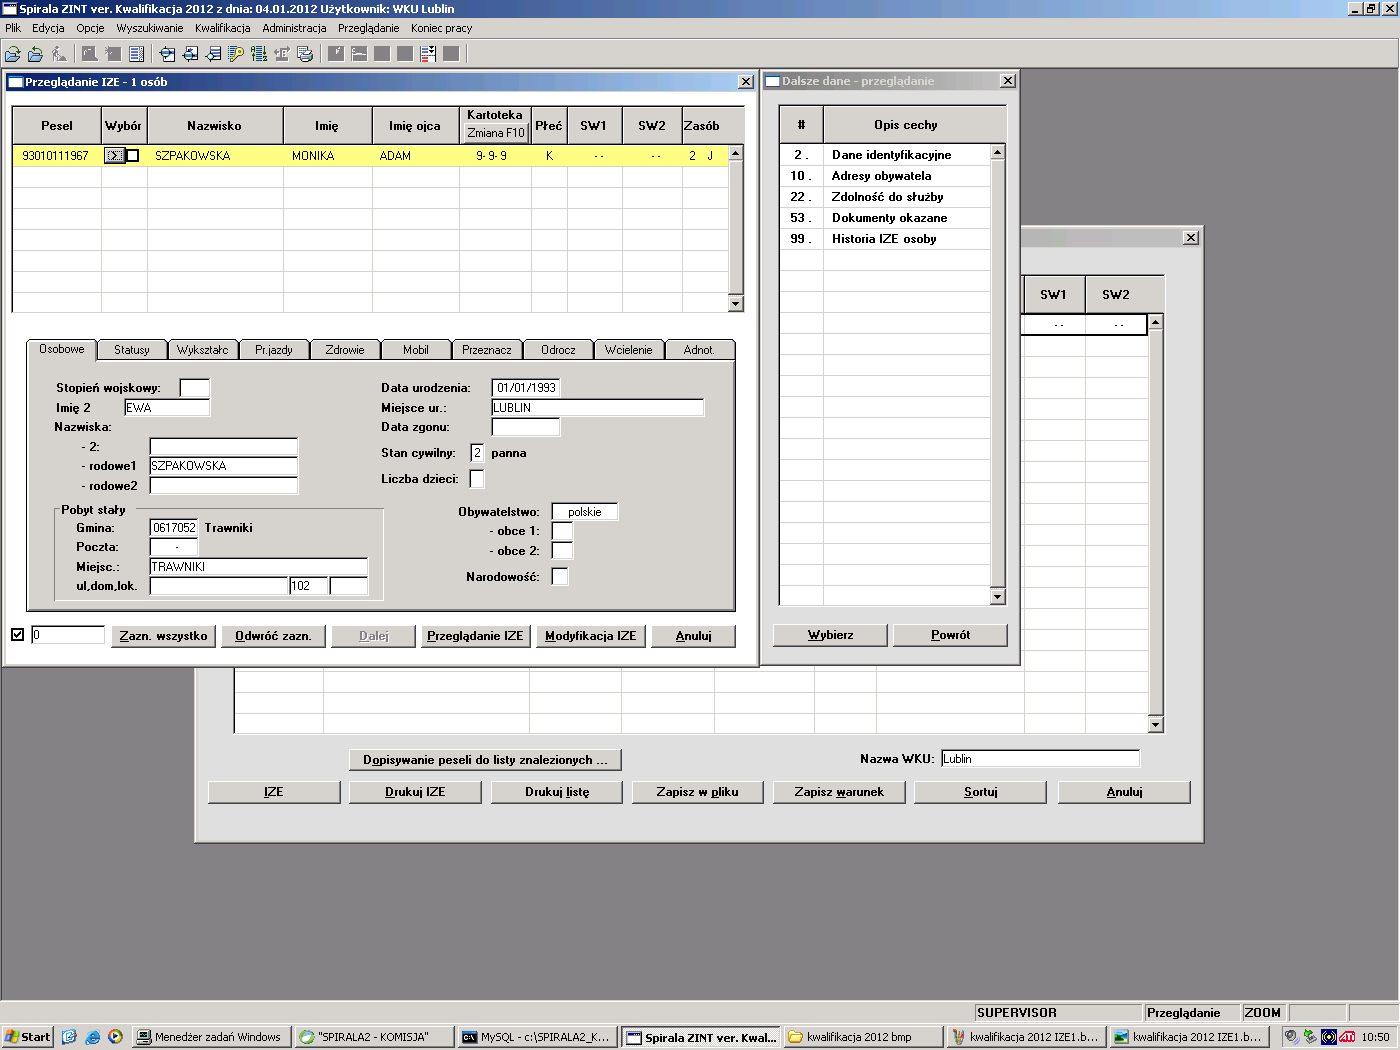This screenshot has height=1050, width=1400.
Task: Click the Odwróć zazn. button
Action: pyautogui.click(x=273, y=636)
